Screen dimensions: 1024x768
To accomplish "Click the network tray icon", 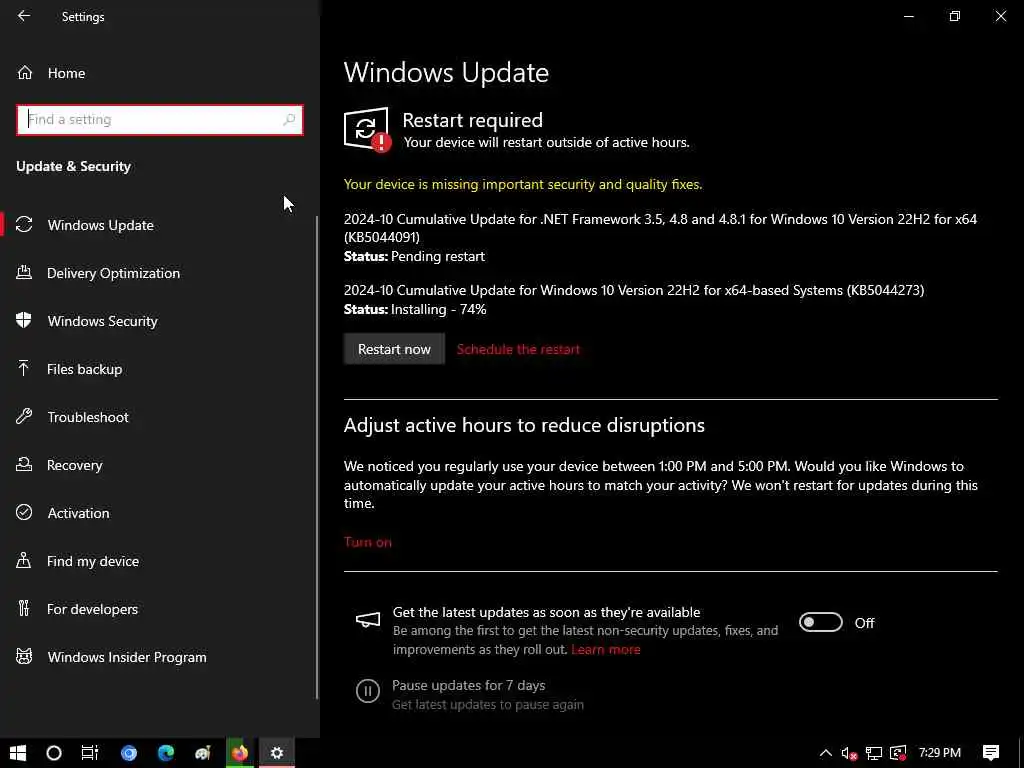I will [x=874, y=753].
